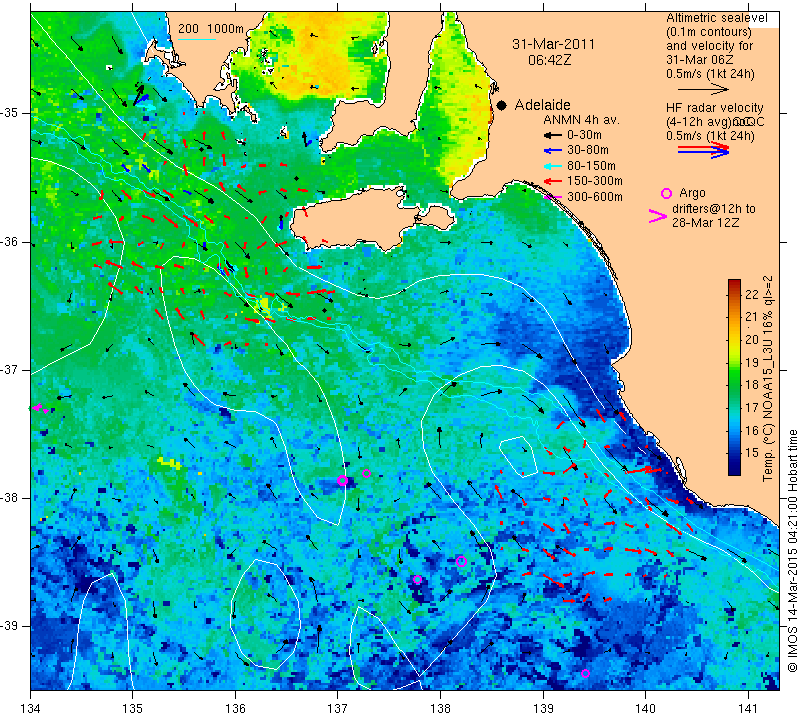
Task: Click the red 150-300m legend arrow
Action: (x=552, y=181)
